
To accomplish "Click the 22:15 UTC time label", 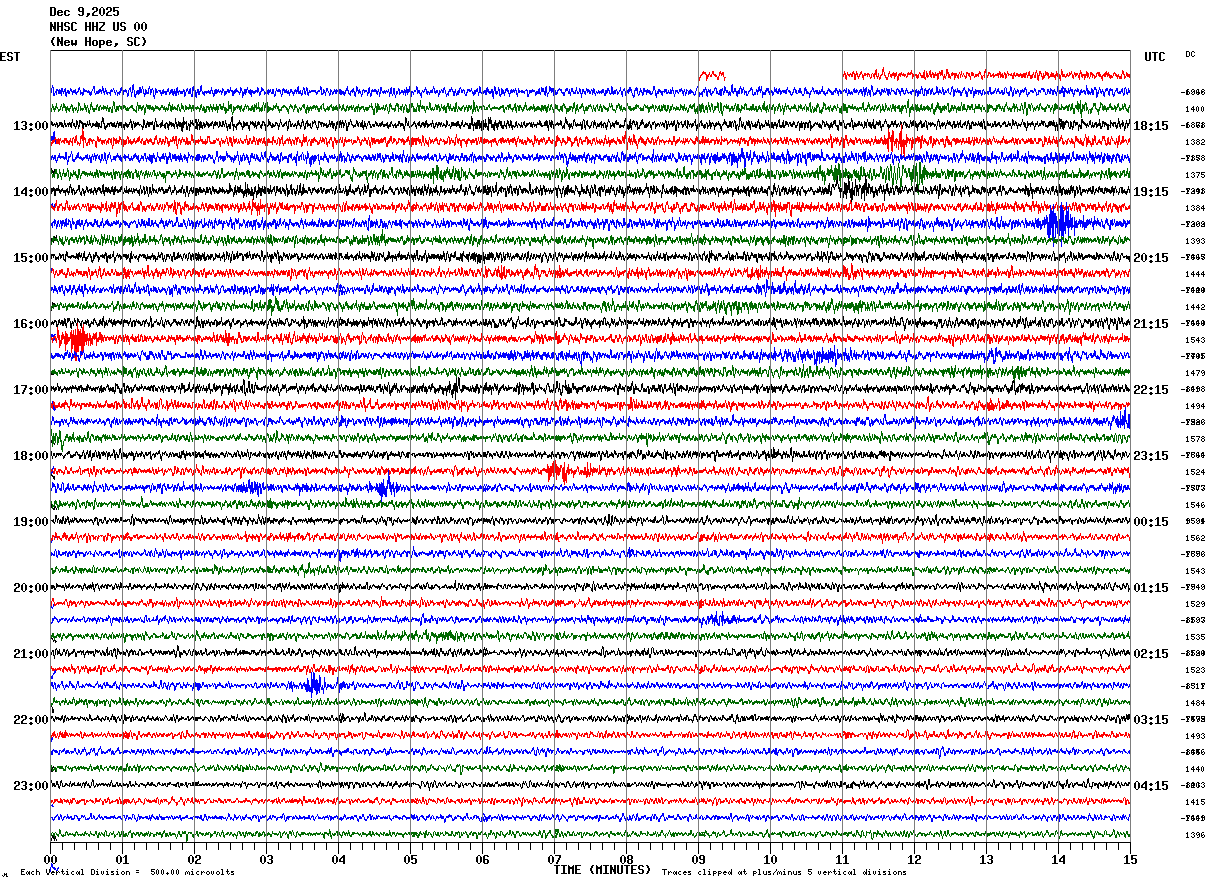I will (x=1151, y=389).
